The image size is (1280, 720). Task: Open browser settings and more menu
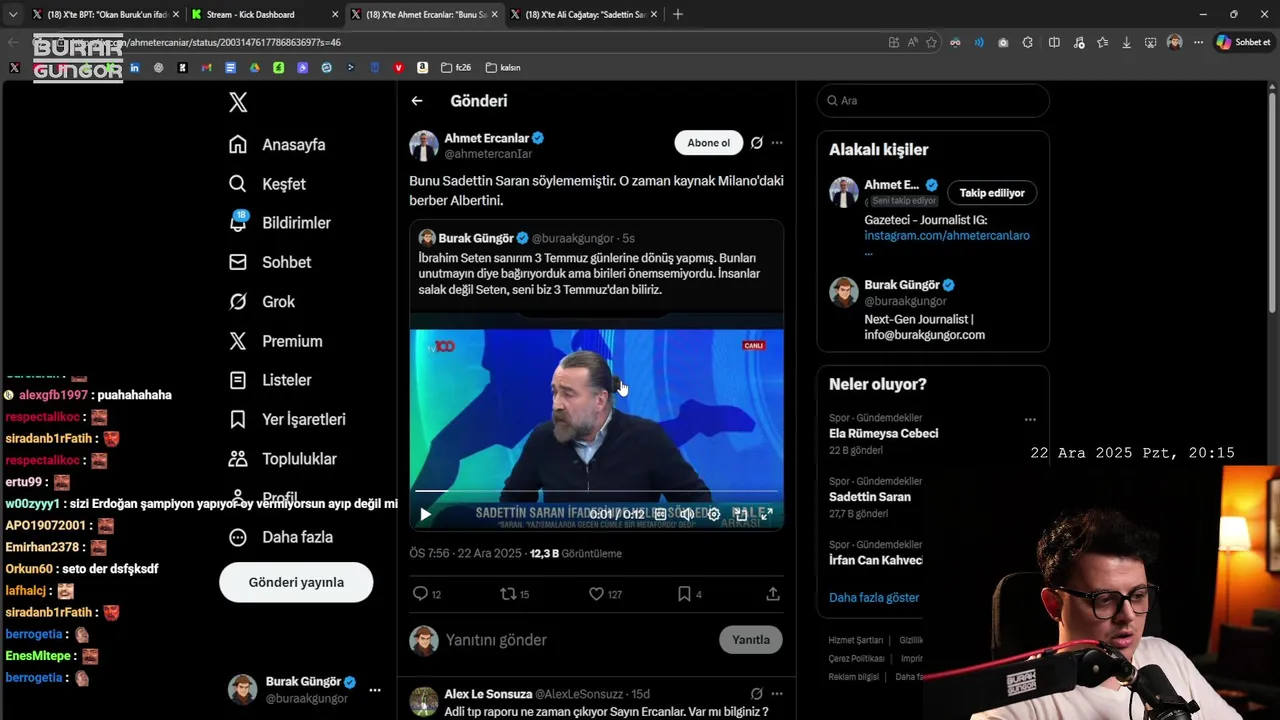(x=1198, y=43)
